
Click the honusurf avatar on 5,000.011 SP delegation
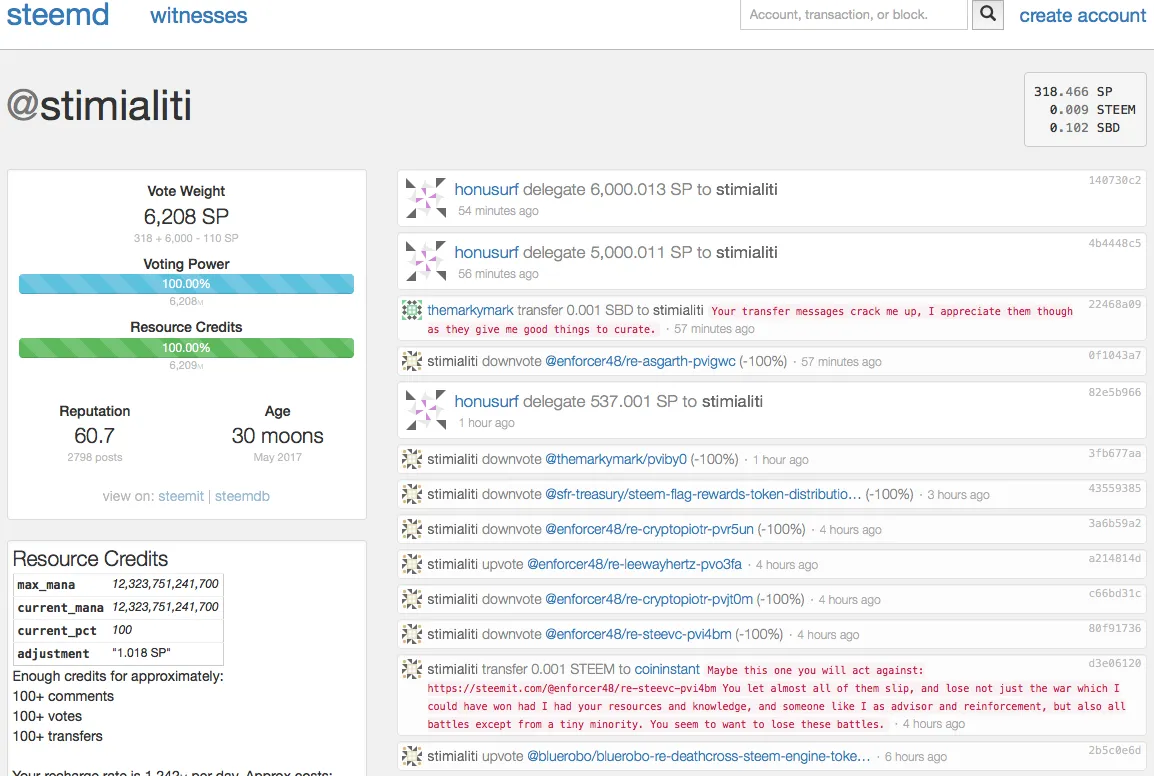point(426,261)
